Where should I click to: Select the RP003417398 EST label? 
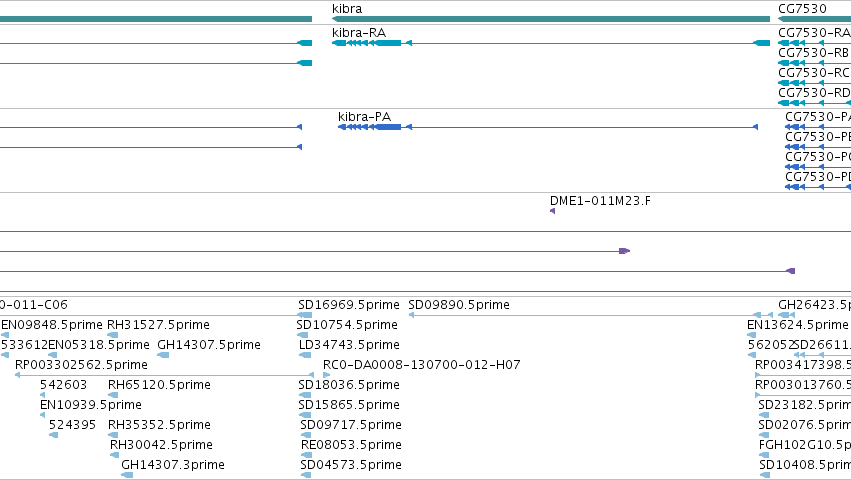(x=803, y=365)
